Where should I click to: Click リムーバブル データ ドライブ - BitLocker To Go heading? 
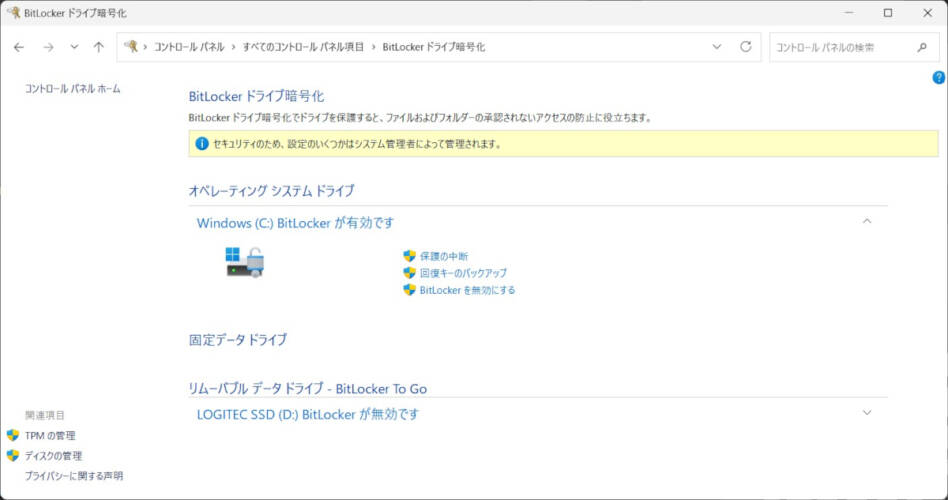(x=308, y=388)
